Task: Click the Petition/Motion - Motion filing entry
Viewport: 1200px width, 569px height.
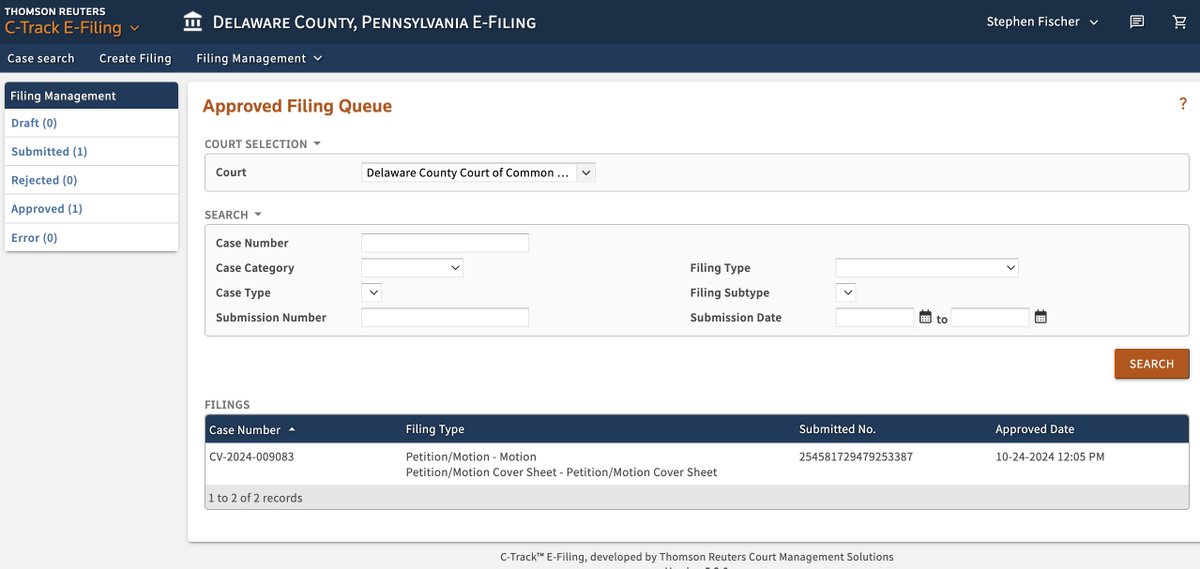Action: coord(471,457)
